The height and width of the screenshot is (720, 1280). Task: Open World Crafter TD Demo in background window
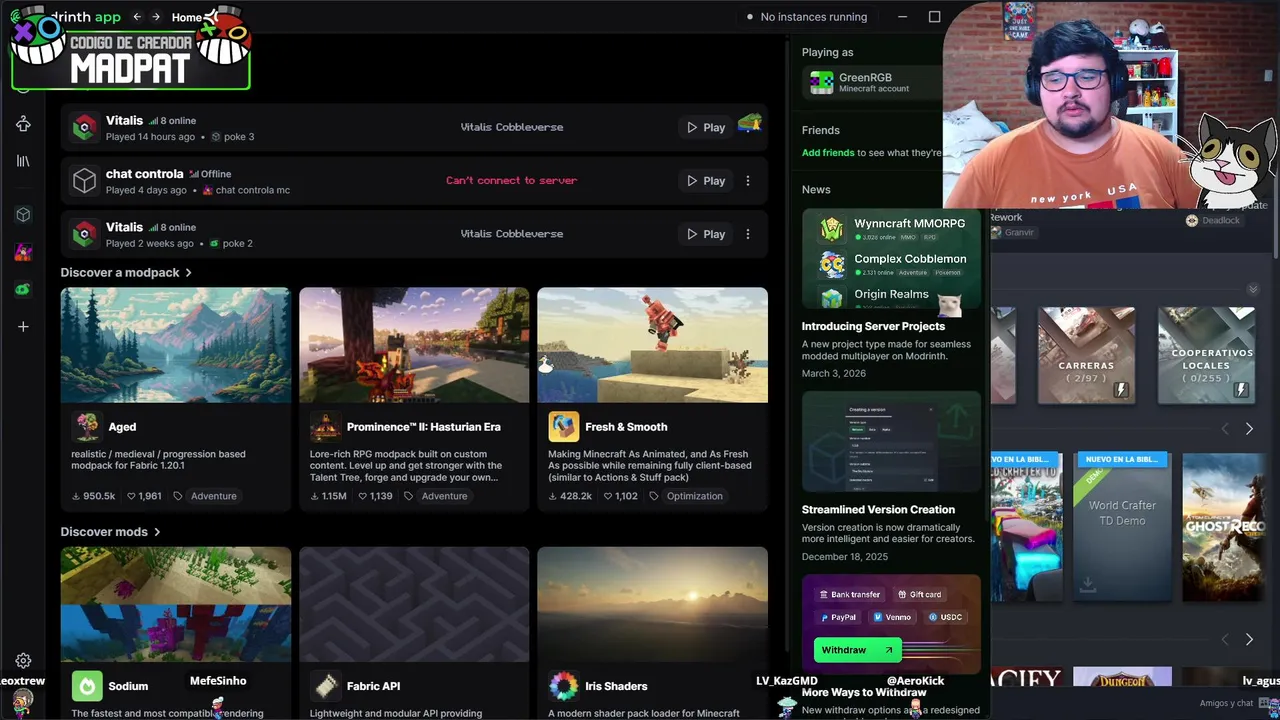click(x=1122, y=527)
